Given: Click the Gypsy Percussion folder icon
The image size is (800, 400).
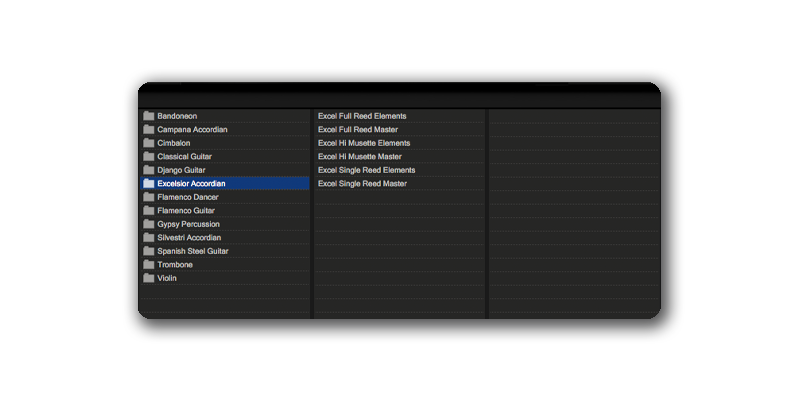Looking at the screenshot, I should point(148,224).
